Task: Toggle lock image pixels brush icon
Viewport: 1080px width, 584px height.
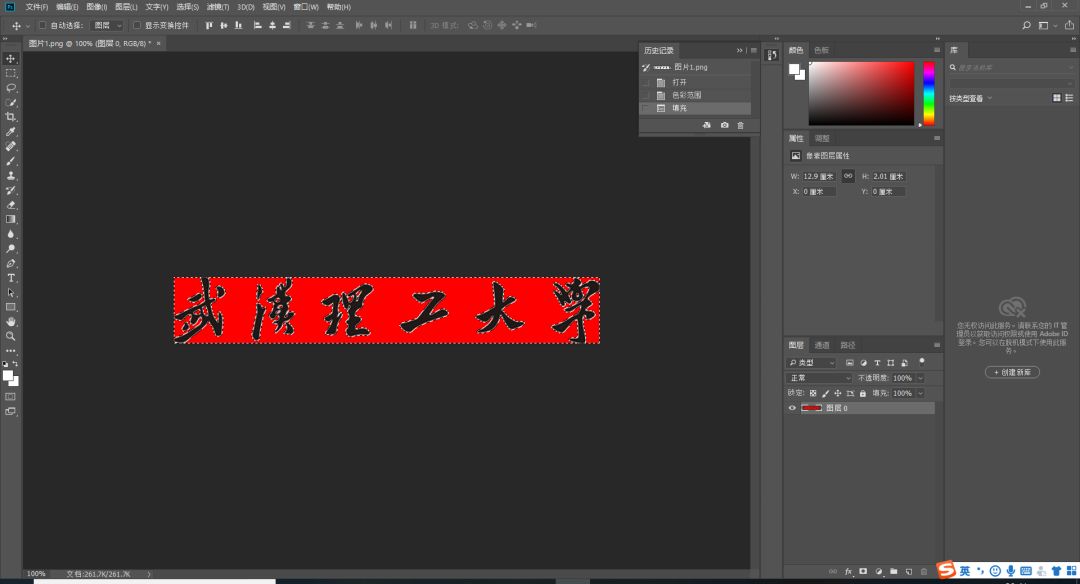Action: pyautogui.click(x=825, y=393)
